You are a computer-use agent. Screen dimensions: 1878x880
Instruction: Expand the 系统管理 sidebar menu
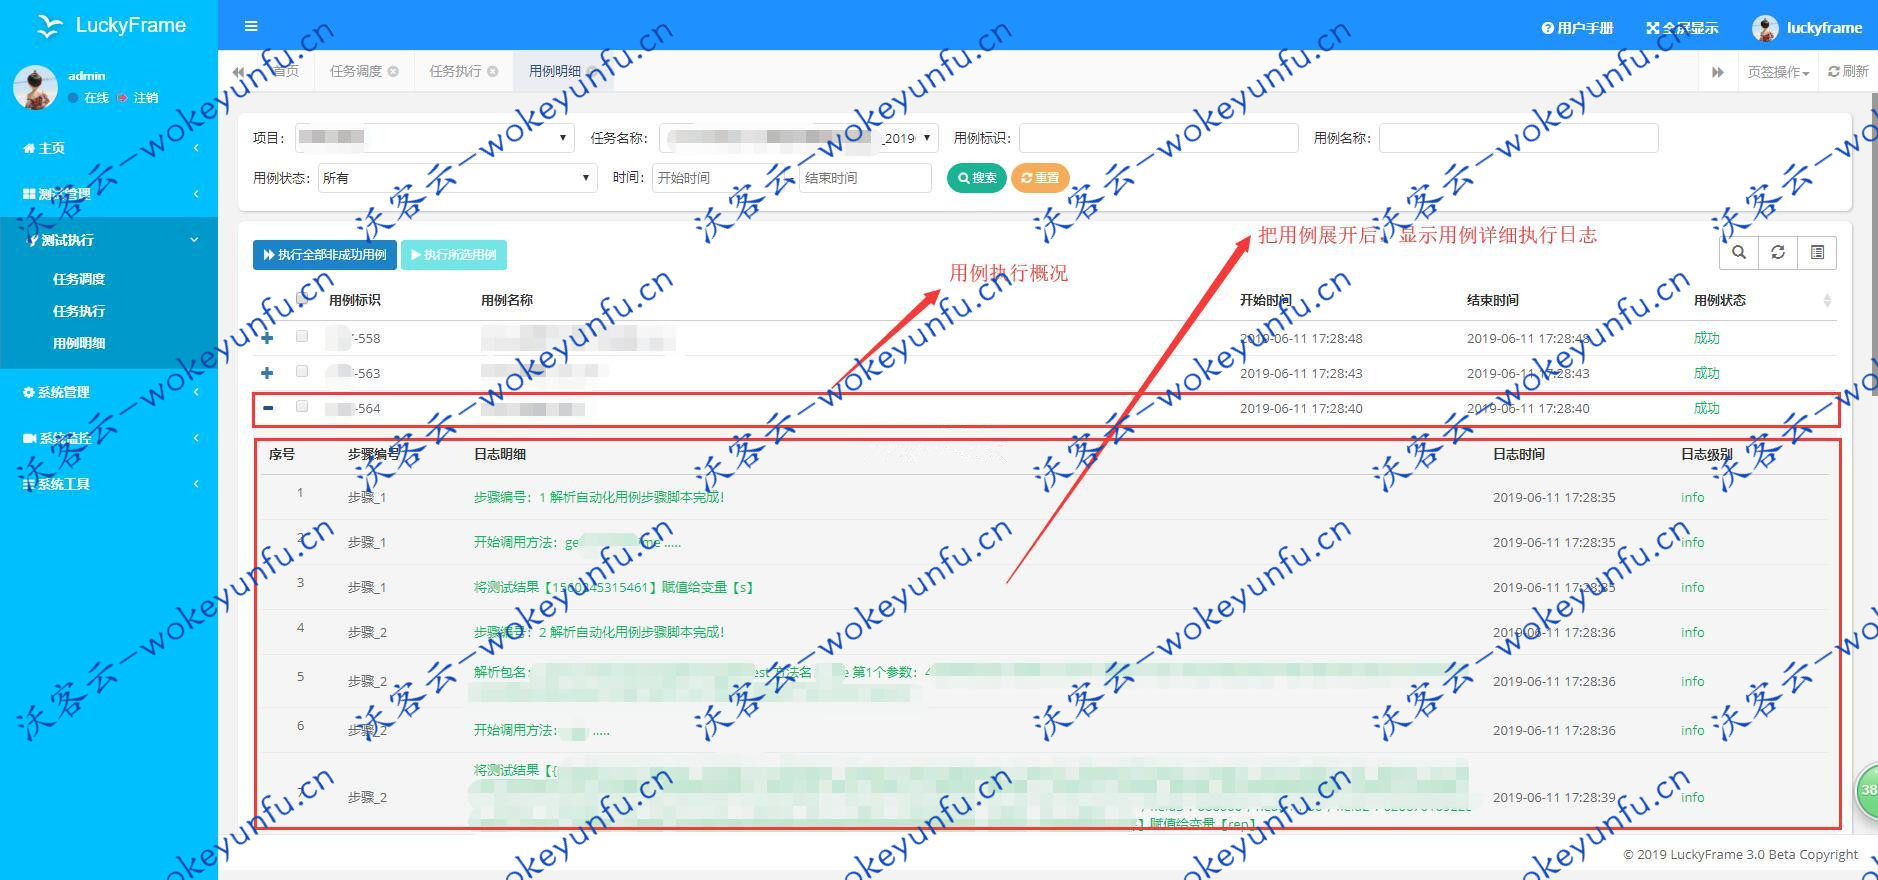coord(109,392)
